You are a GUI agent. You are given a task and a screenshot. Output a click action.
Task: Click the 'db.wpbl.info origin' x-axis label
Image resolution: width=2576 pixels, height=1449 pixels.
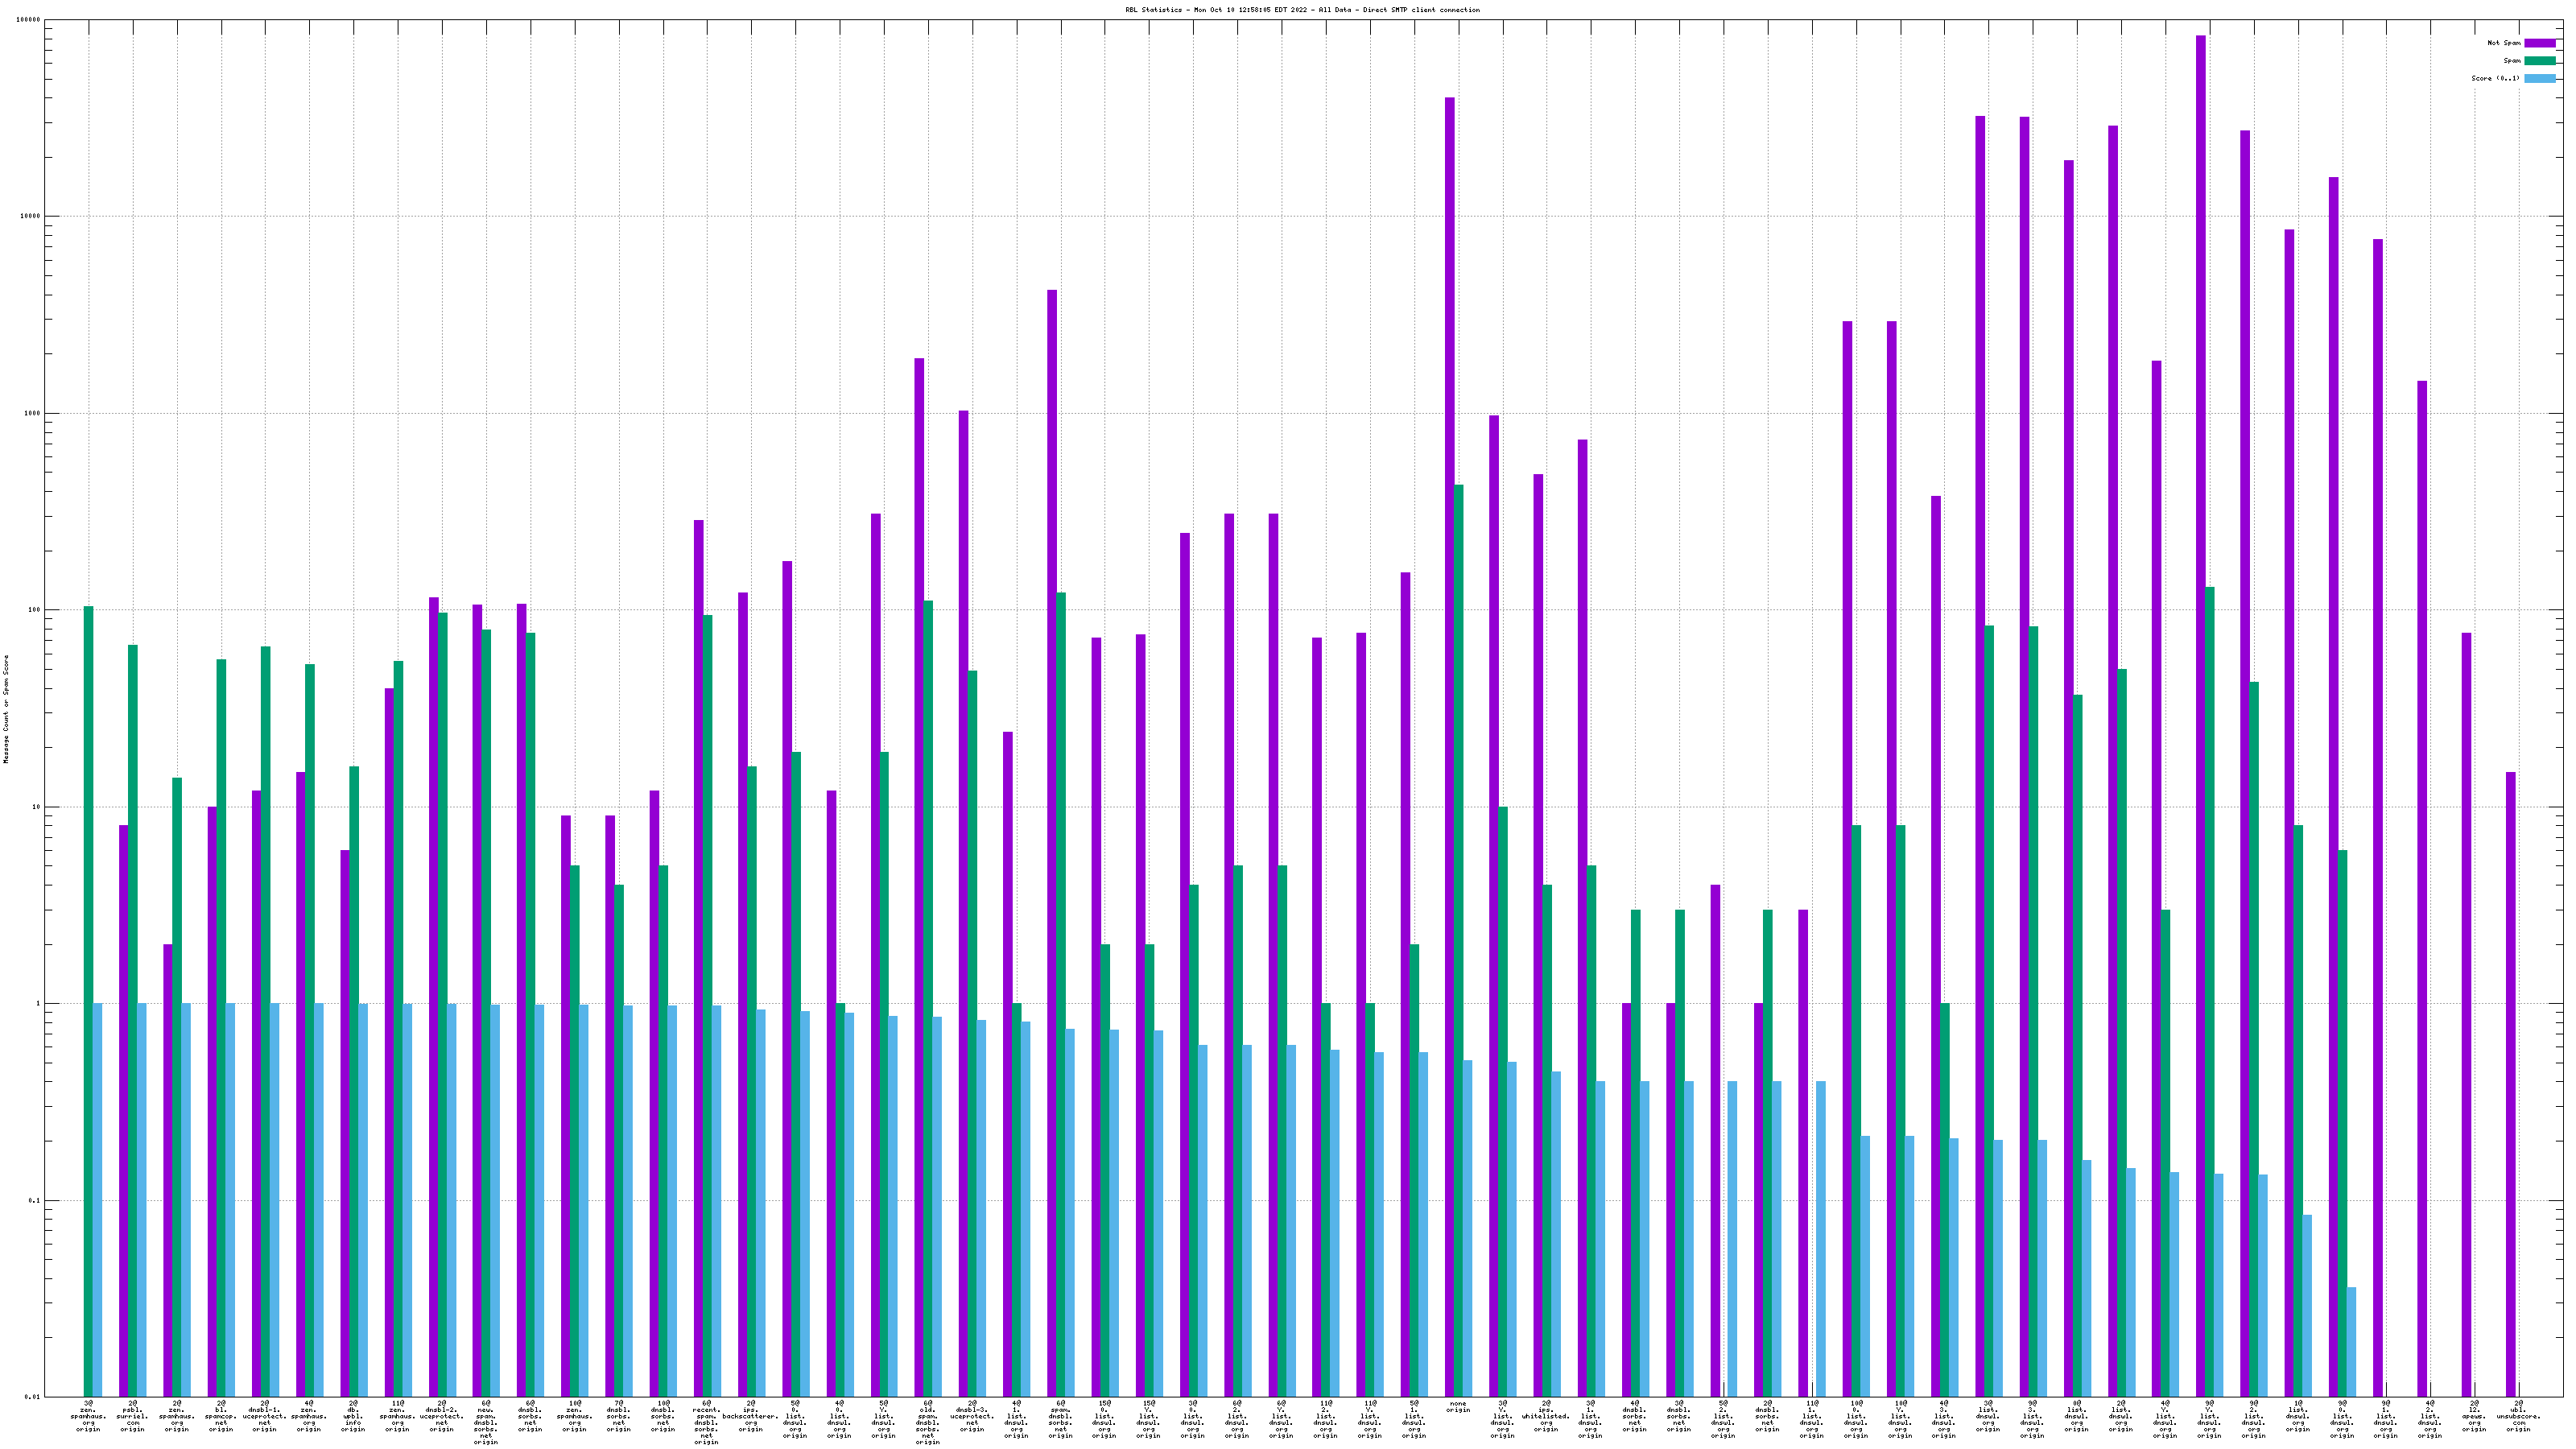coord(353,1416)
